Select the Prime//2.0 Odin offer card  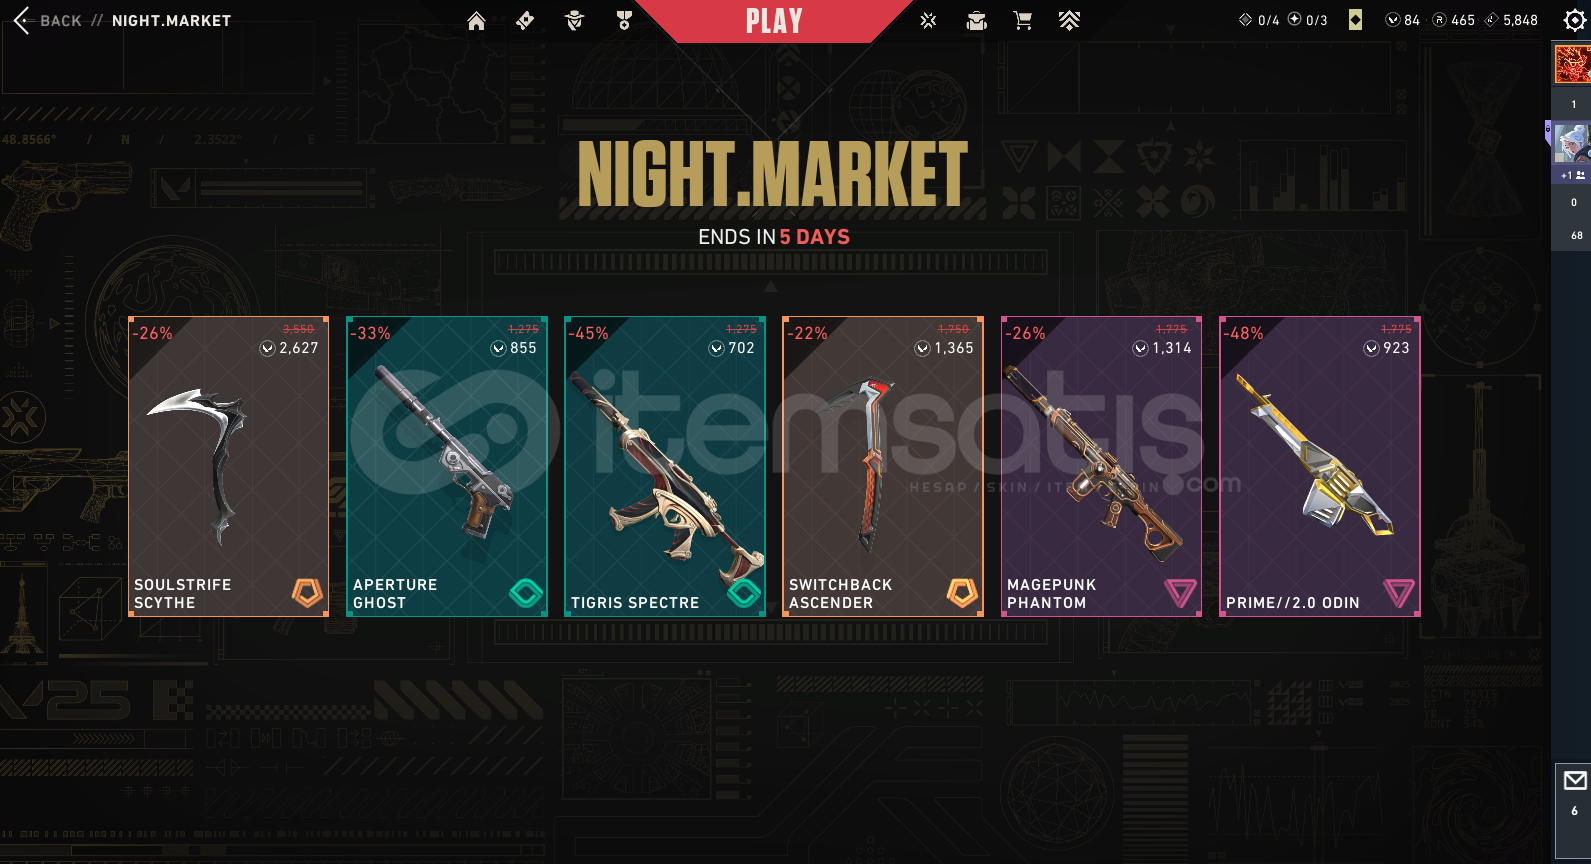[1320, 467]
